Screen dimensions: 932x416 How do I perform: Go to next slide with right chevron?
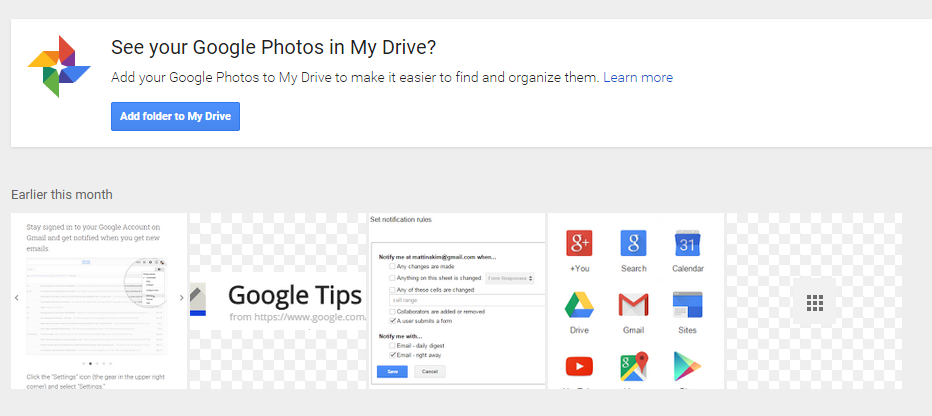pos(182,297)
